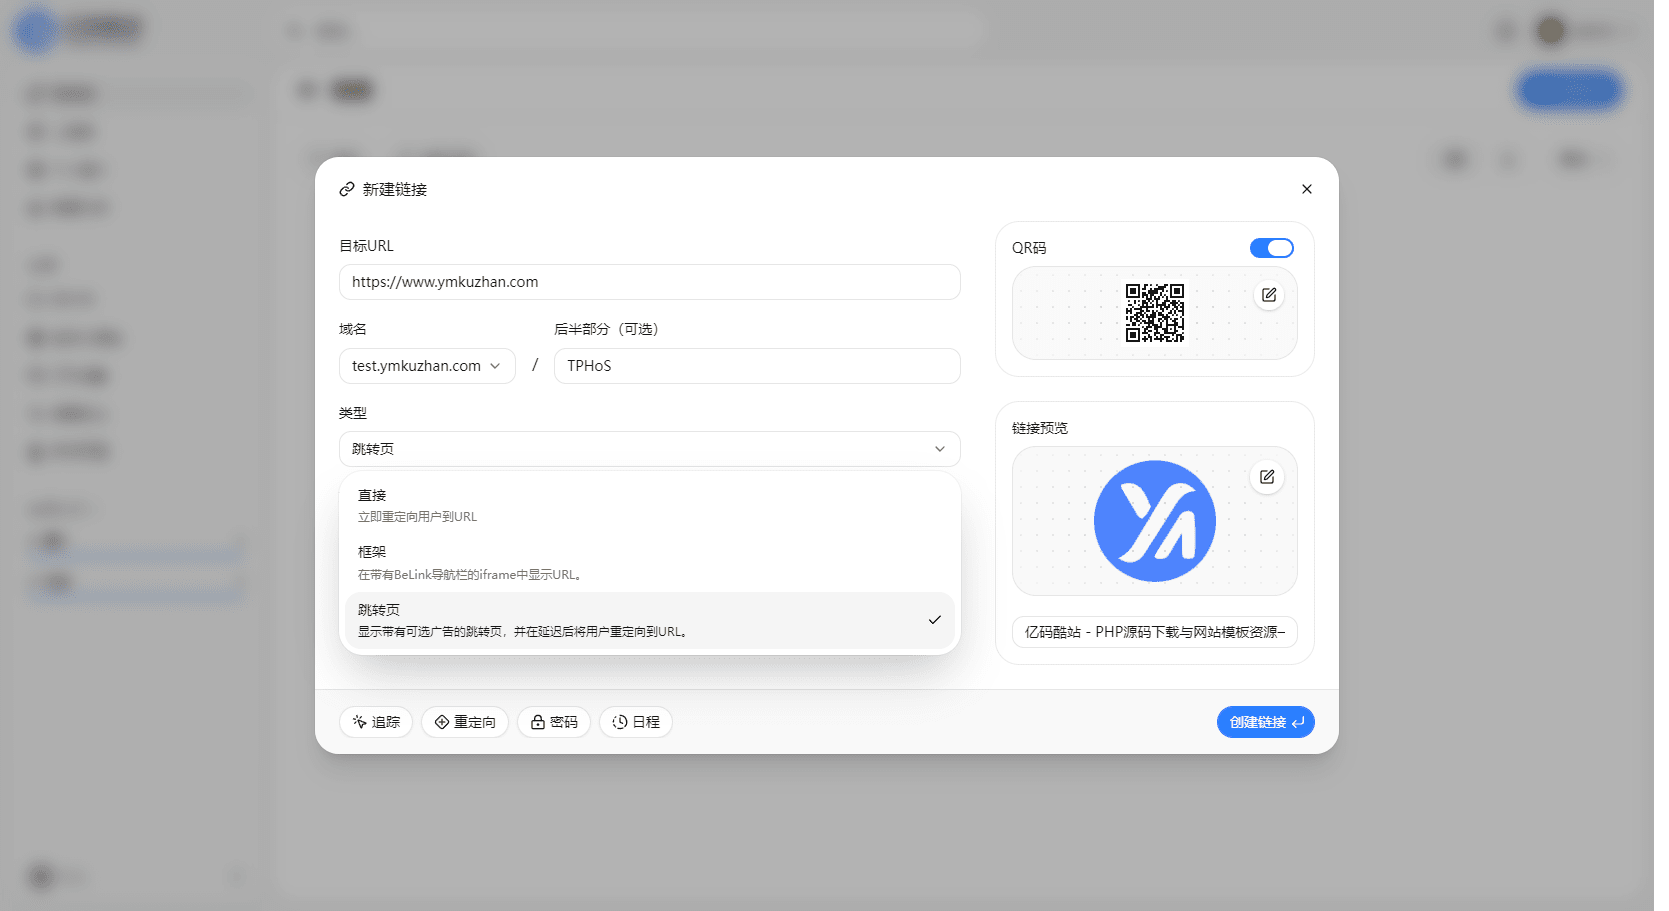The width and height of the screenshot is (1669, 911).
Task: Toggle the QR码 switch off
Action: [1271, 248]
